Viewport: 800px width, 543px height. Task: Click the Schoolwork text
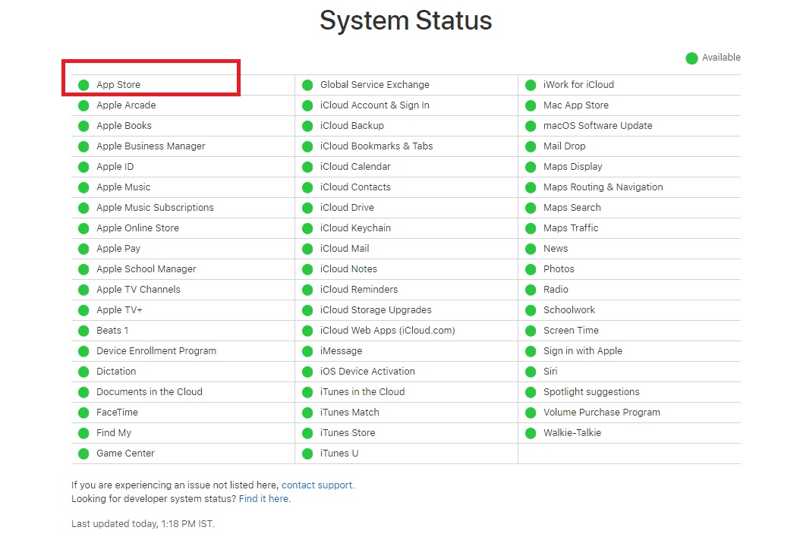(x=569, y=310)
